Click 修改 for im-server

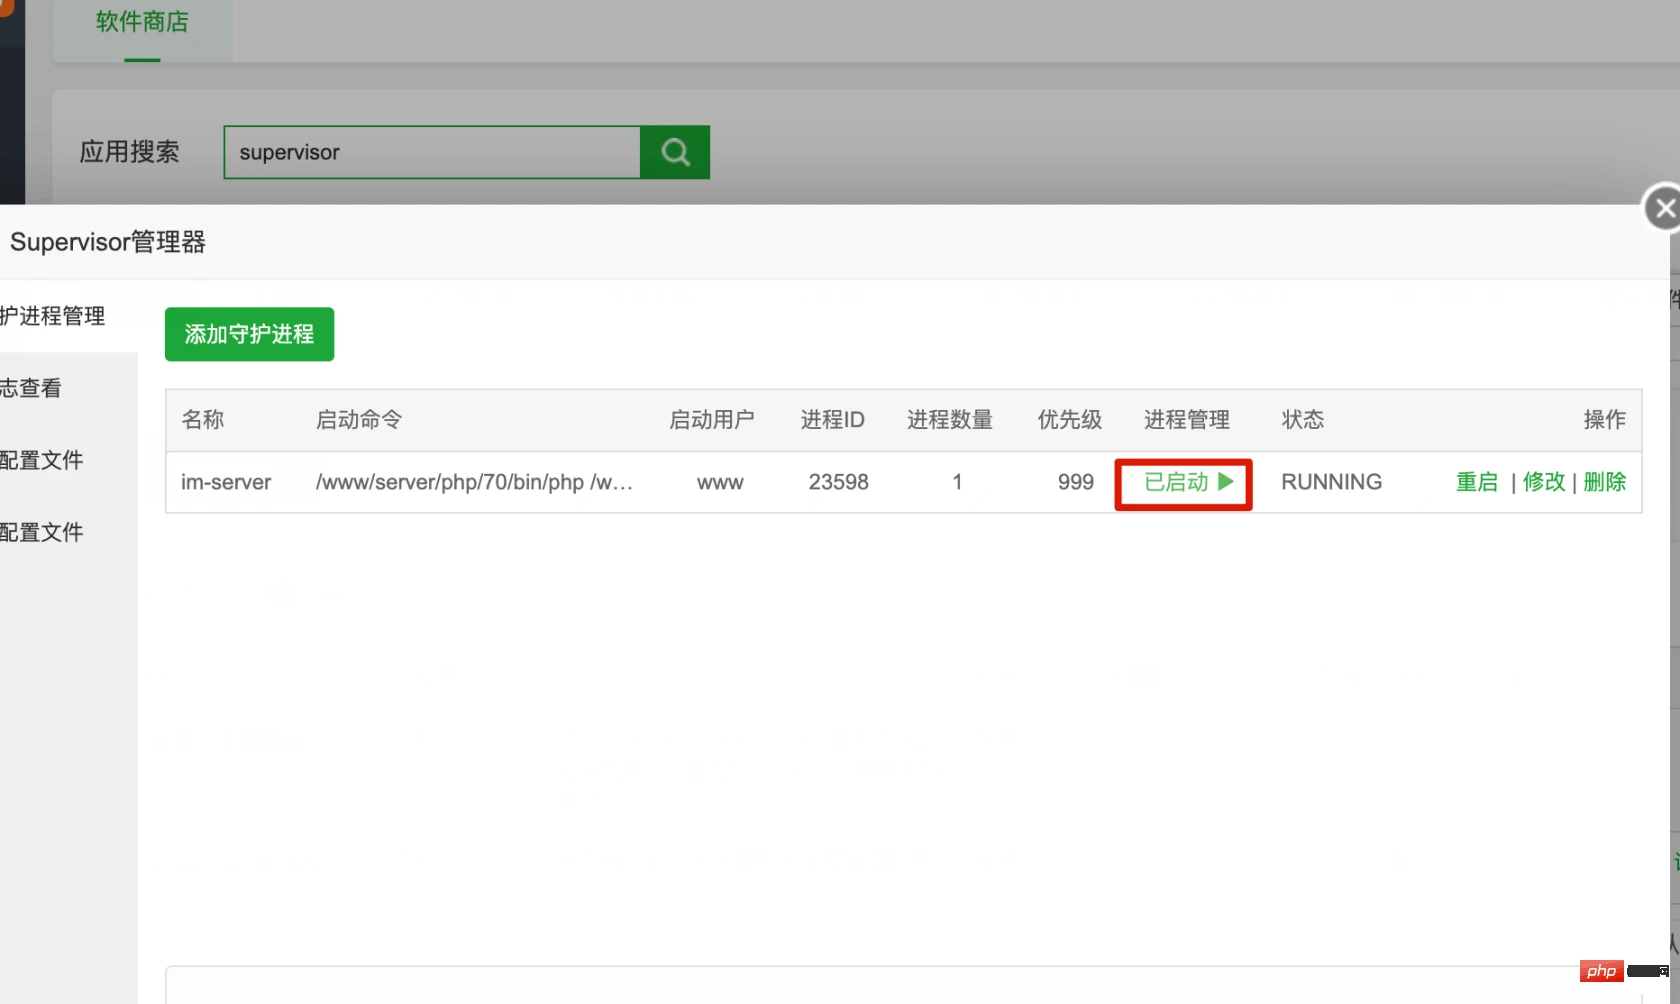[1544, 482]
